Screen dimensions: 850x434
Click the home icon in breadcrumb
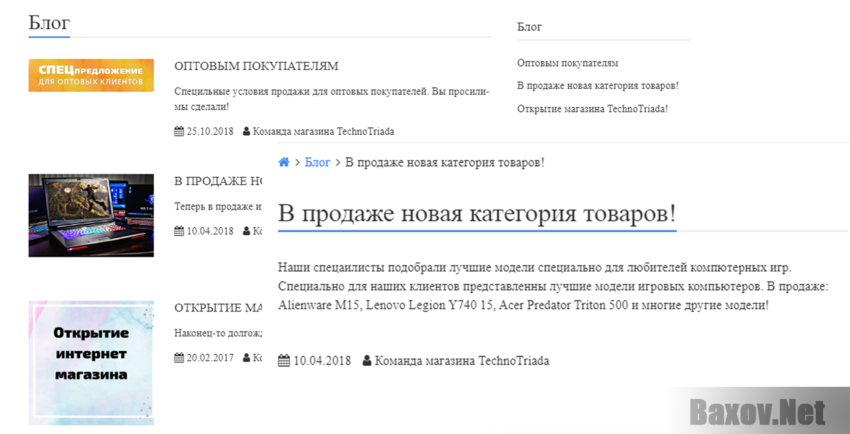tap(284, 162)
